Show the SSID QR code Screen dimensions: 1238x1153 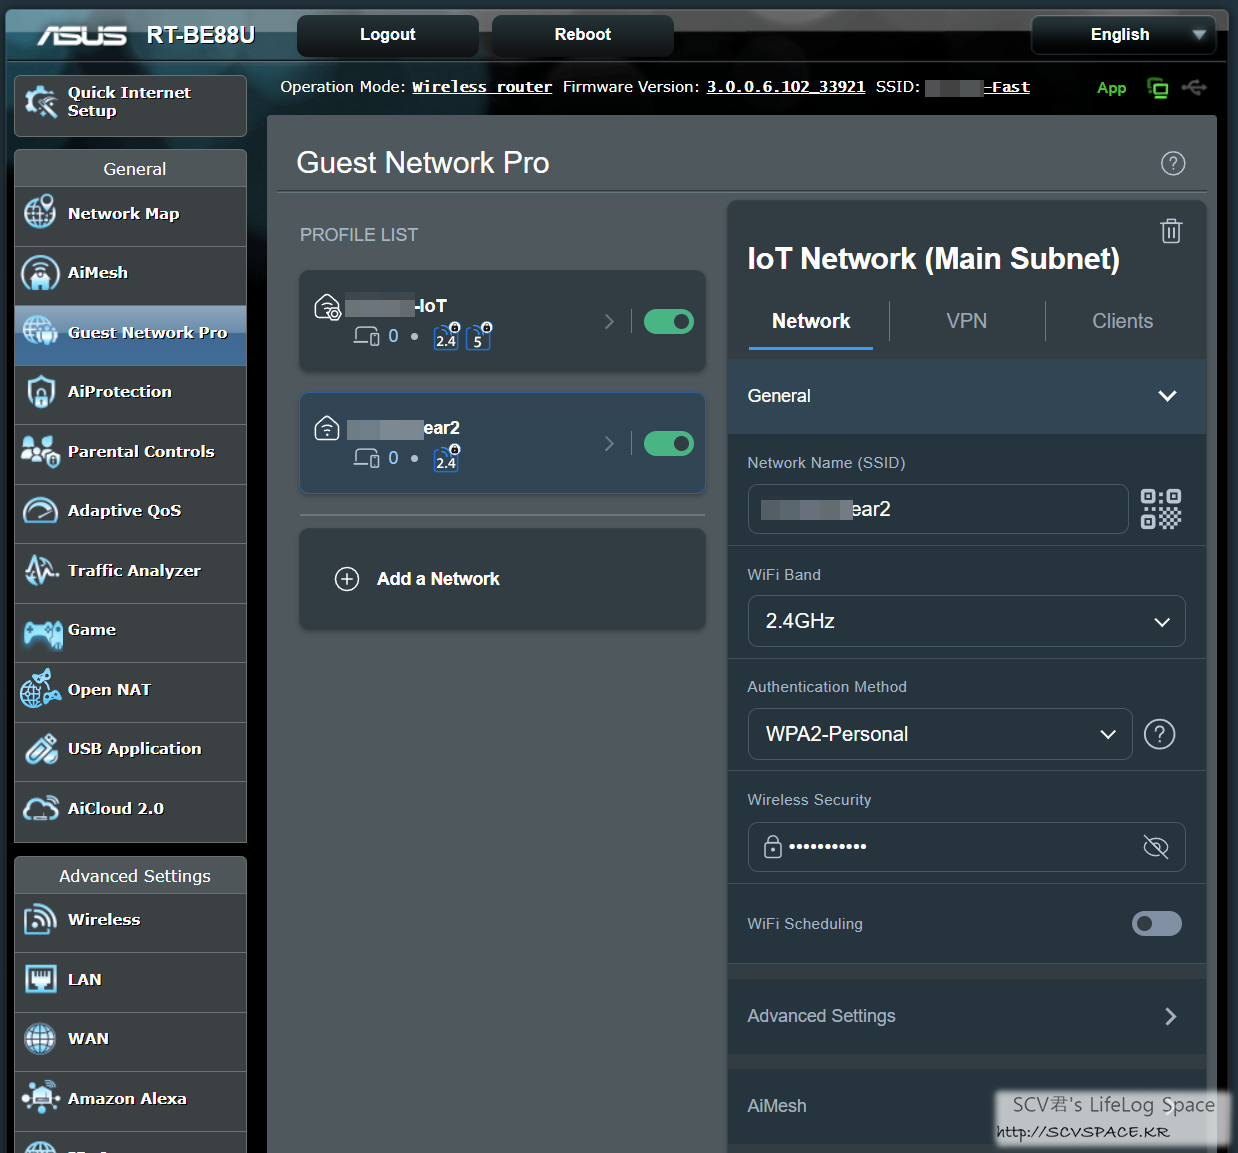point(1161,509)
